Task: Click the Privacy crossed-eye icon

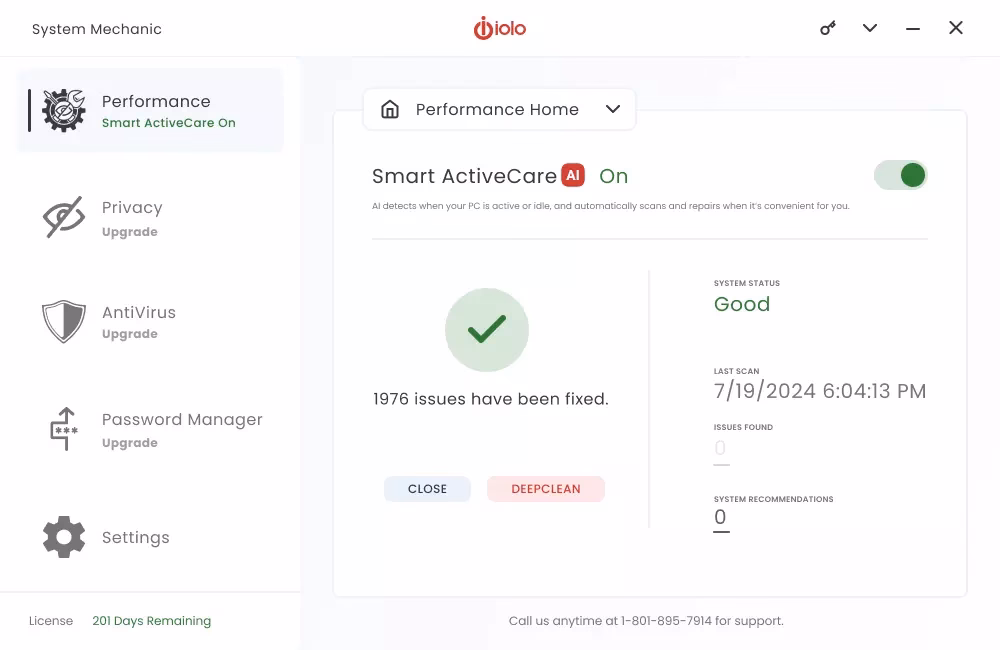Action: pos(63,218)
